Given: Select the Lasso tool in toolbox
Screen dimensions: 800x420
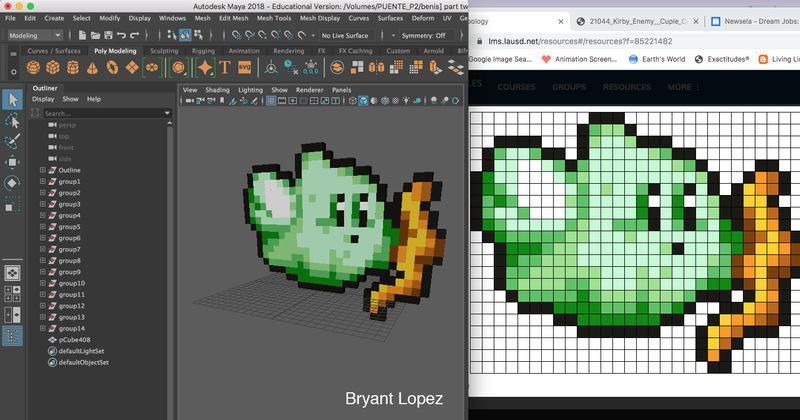Looking at the screenshot, I should point(12,120).
